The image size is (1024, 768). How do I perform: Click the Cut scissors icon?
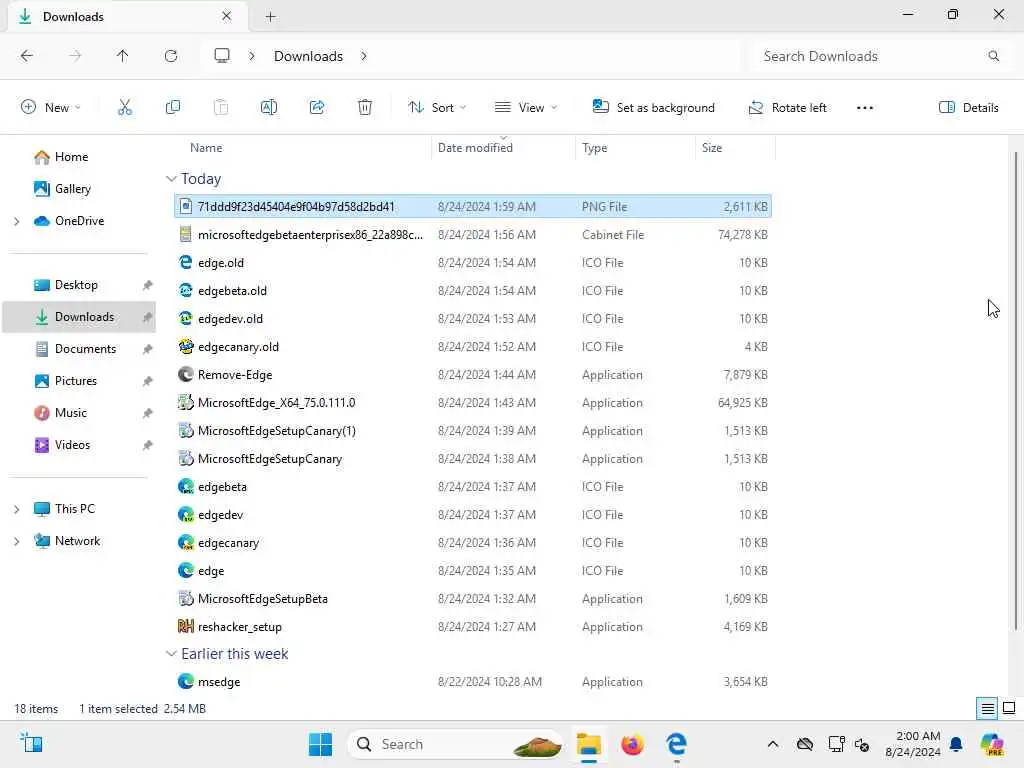125,108
